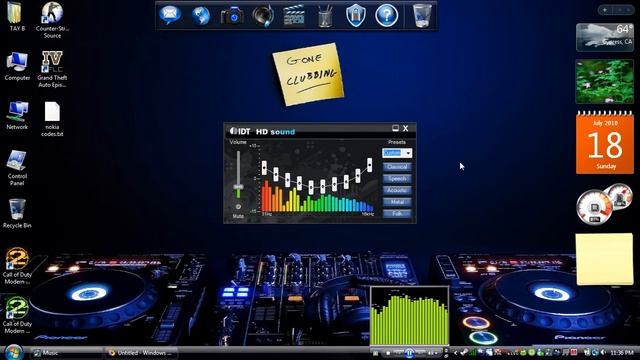Open the Network desktop icon
This screenshot has width=640, height=360.
pyautogui.click(x=17, y=115)
